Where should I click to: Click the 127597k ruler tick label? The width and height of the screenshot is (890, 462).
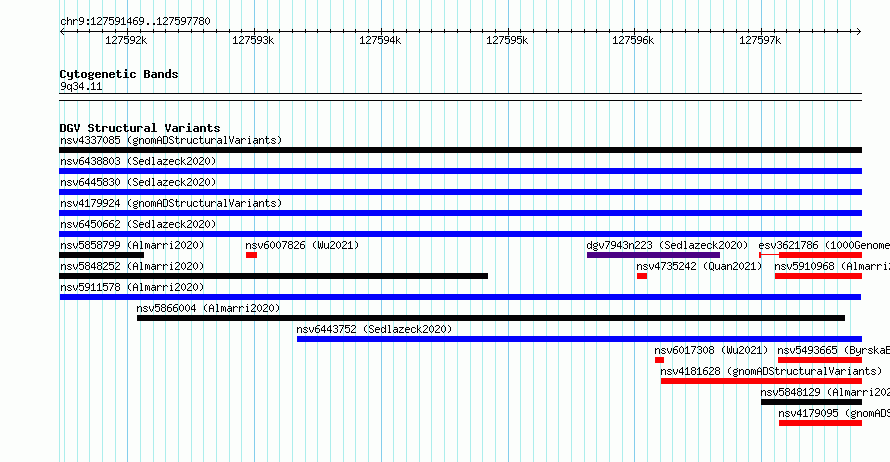(x=760, y=40)
